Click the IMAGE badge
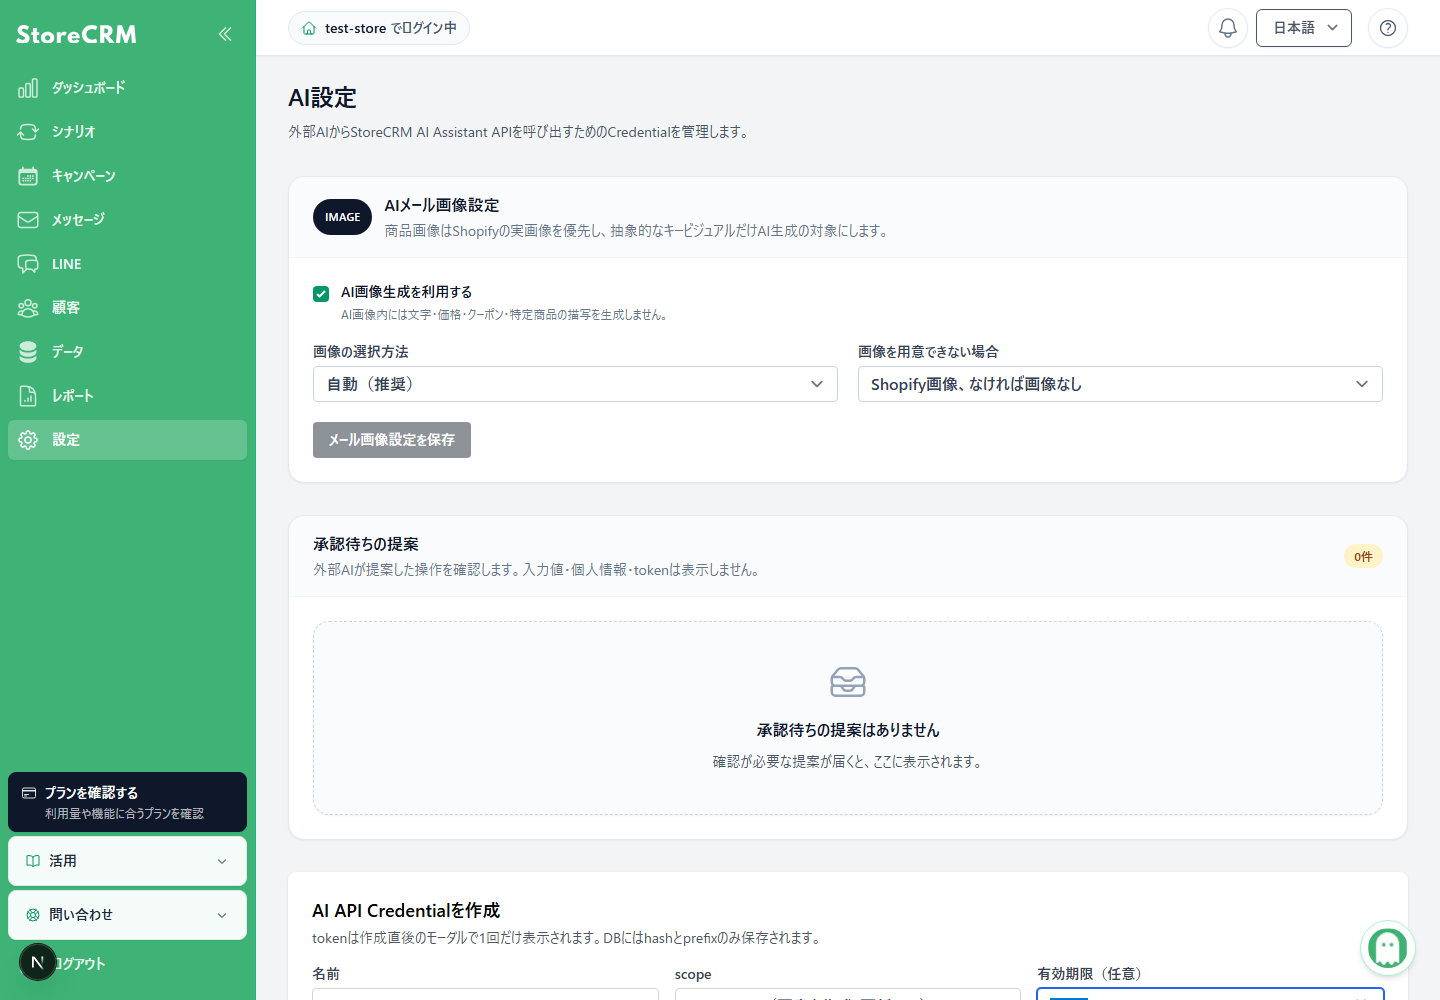1440x1000 pixels. 342,217
